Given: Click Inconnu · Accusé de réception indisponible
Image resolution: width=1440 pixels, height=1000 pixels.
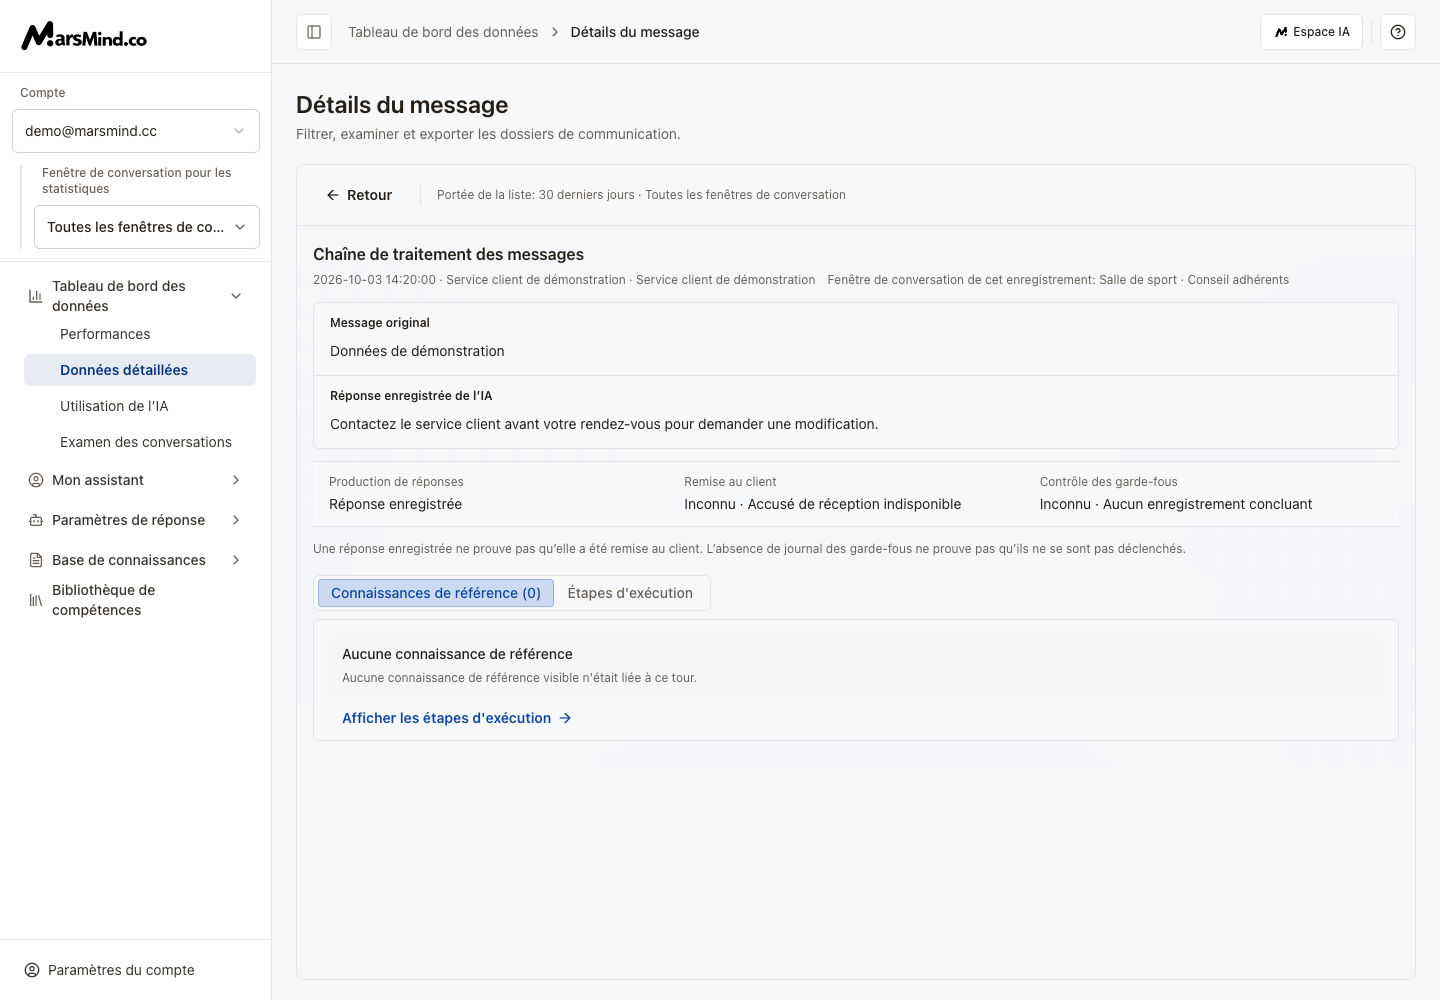Looking at the screenshot, I should point(822,504).
